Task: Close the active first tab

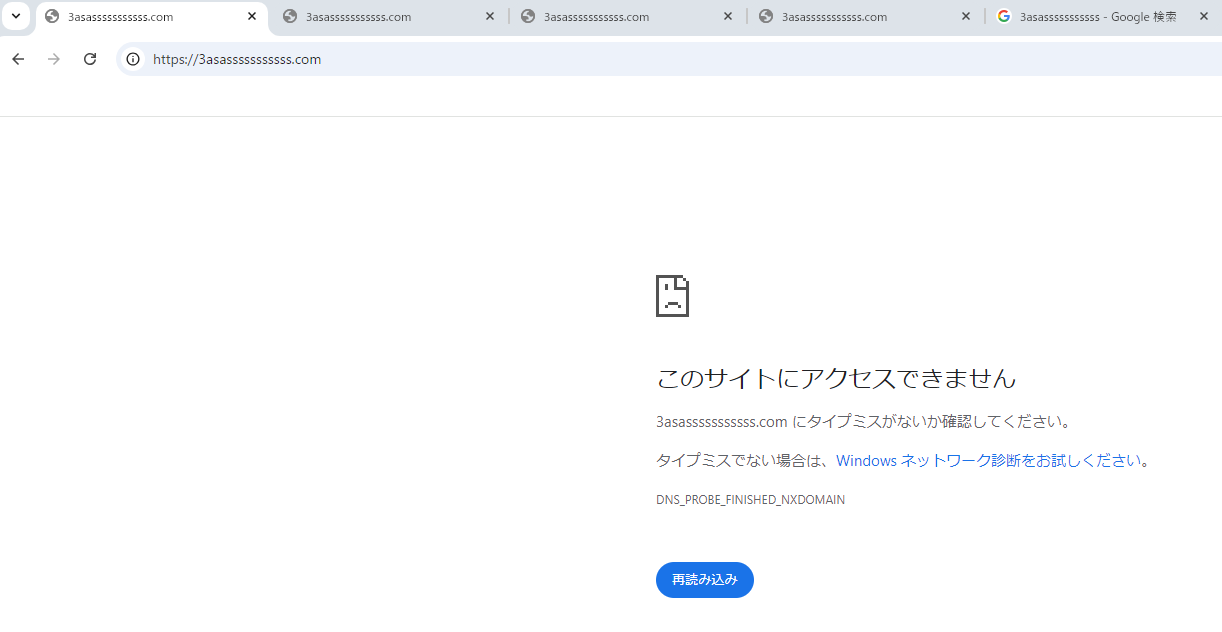Action: click(252, 17)
